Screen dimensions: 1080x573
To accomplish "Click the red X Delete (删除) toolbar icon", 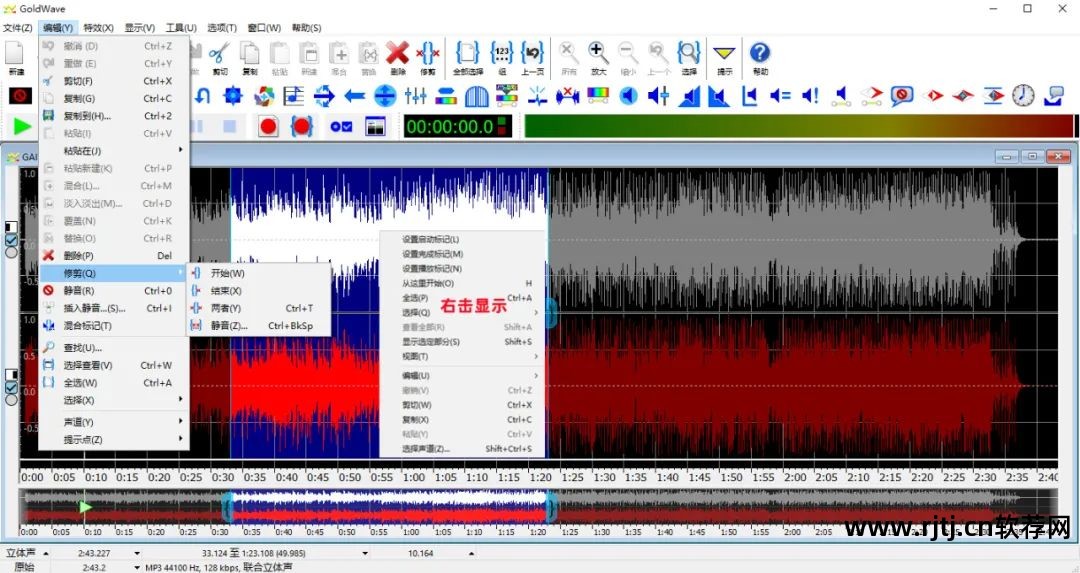I will pos(397,56).
